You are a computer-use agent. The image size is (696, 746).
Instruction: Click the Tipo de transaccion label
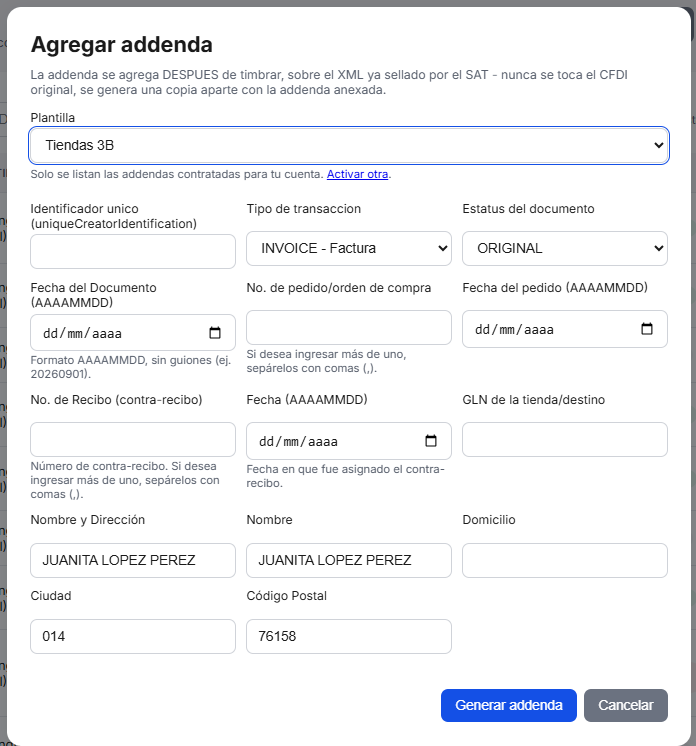304,209
